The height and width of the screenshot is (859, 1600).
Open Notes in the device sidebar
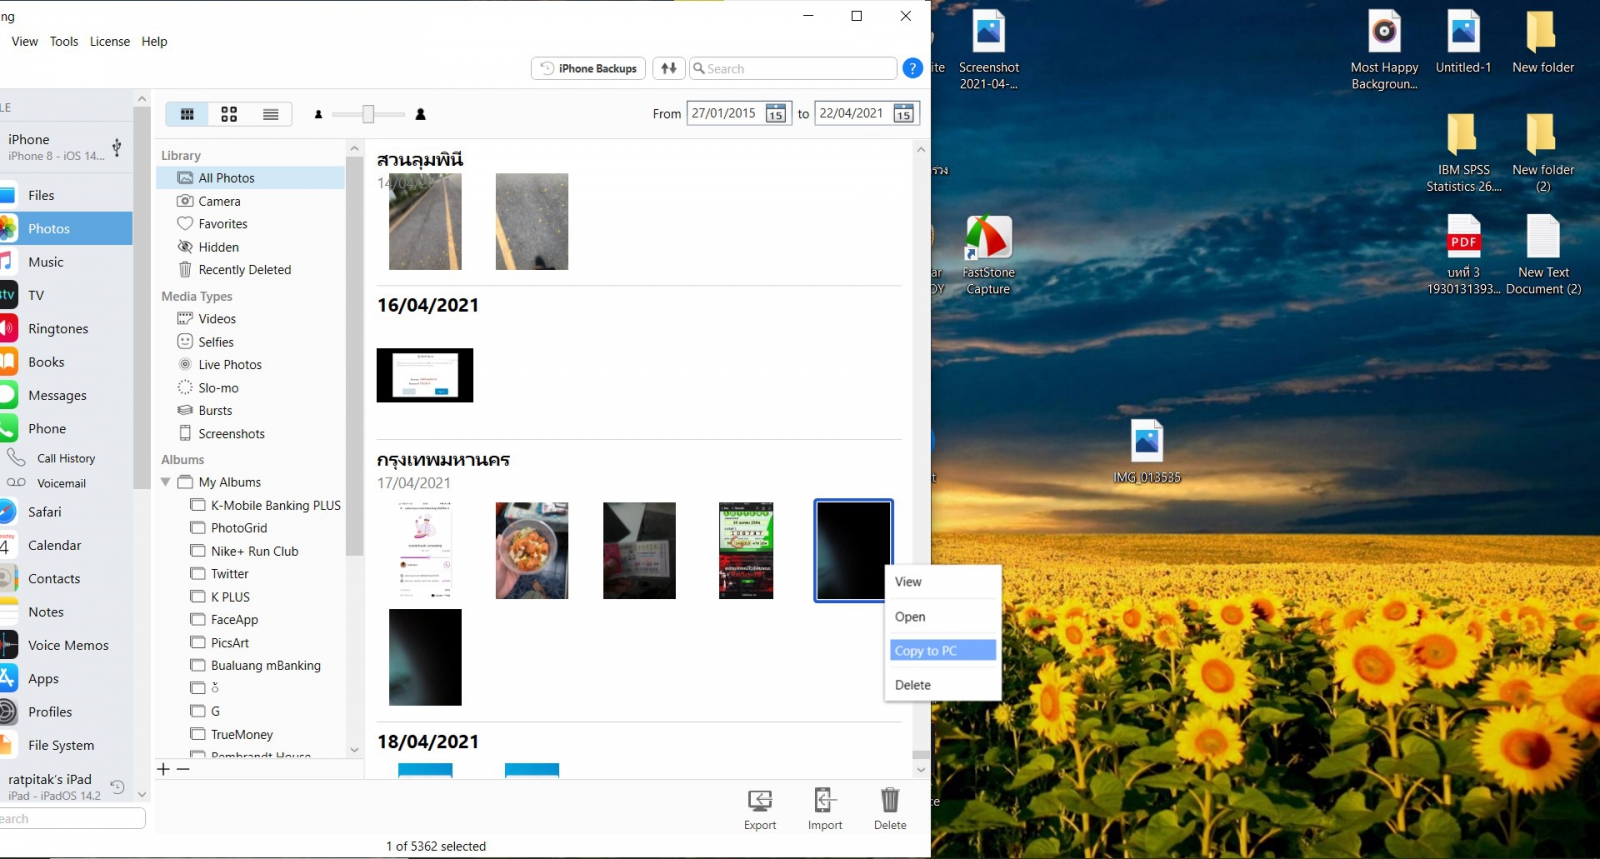[66, 612]
